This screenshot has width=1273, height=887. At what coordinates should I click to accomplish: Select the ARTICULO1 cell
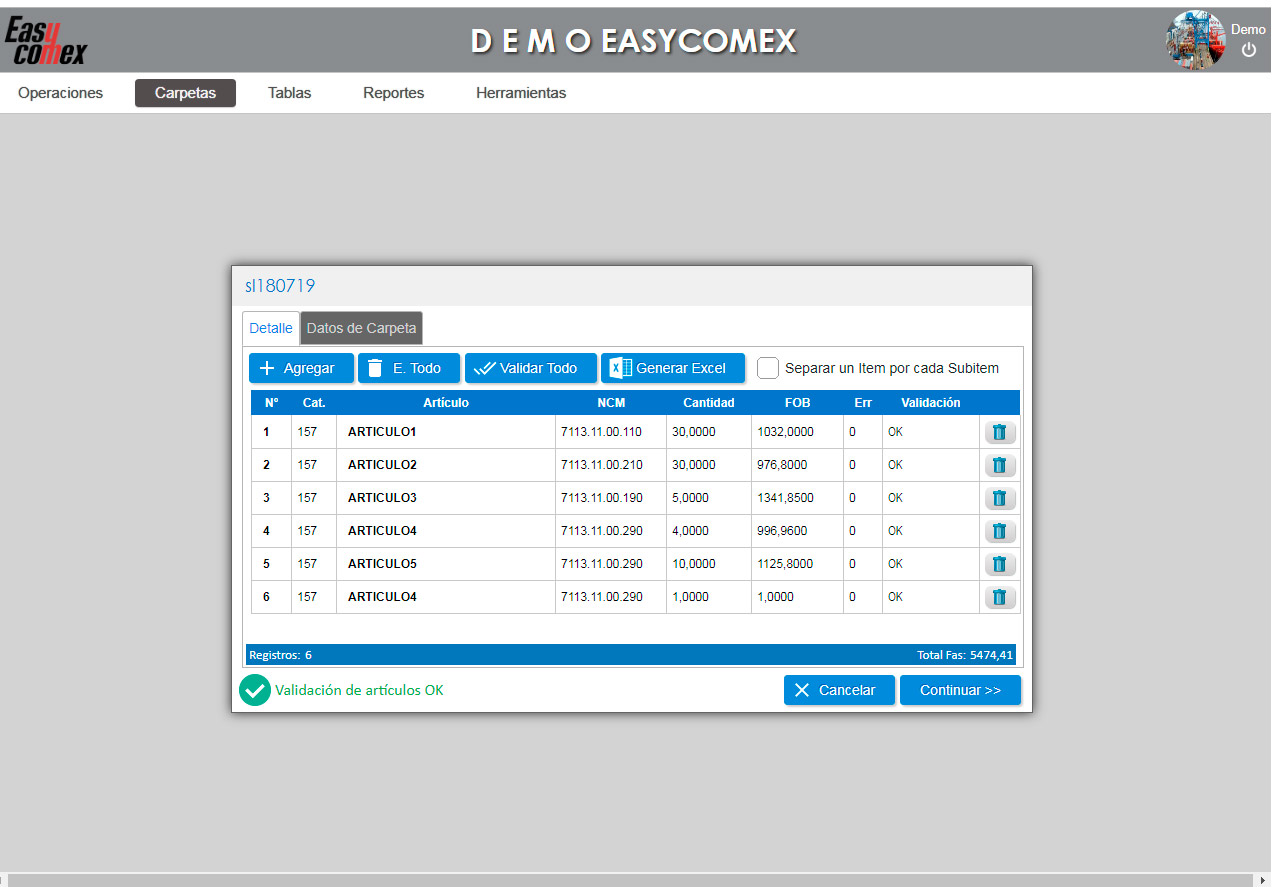click(446, 432)
